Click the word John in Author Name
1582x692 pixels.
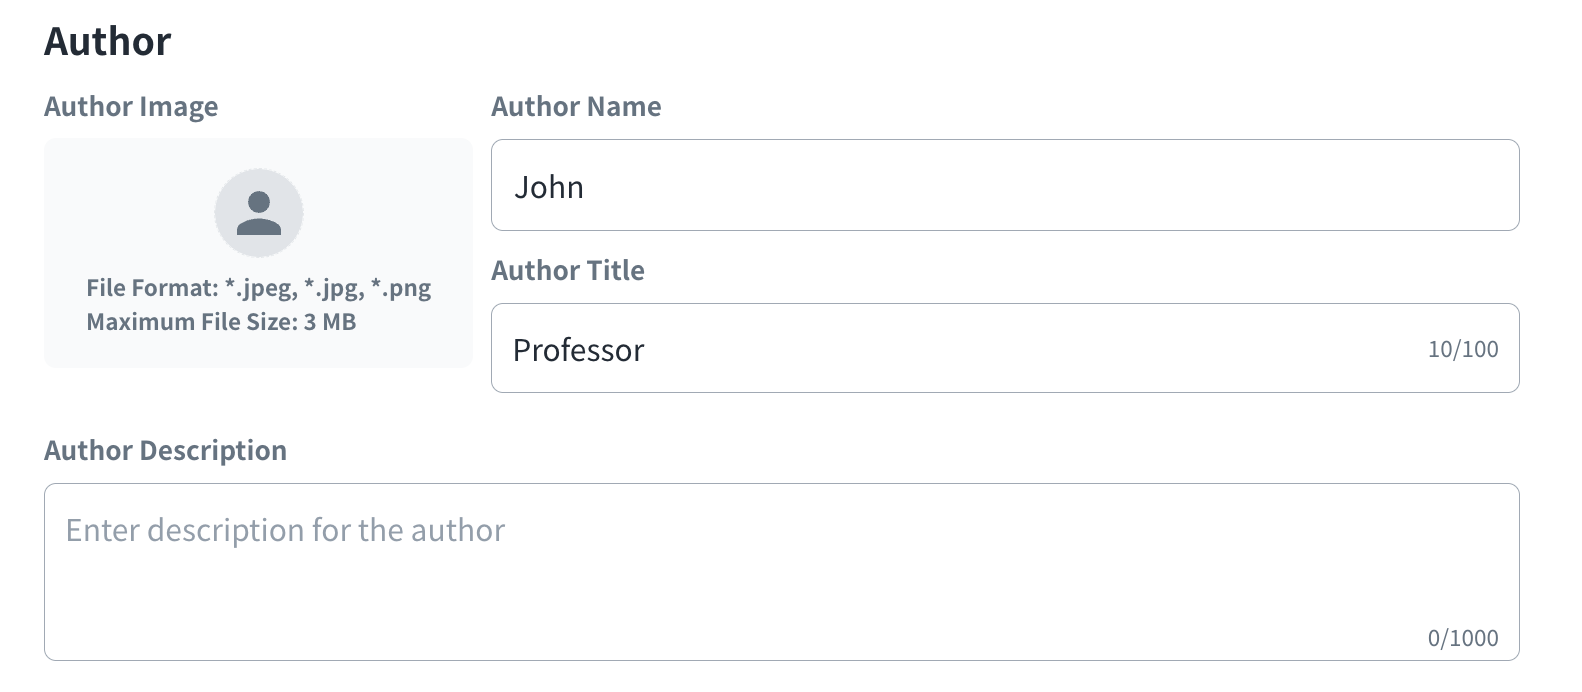(549, 187)
